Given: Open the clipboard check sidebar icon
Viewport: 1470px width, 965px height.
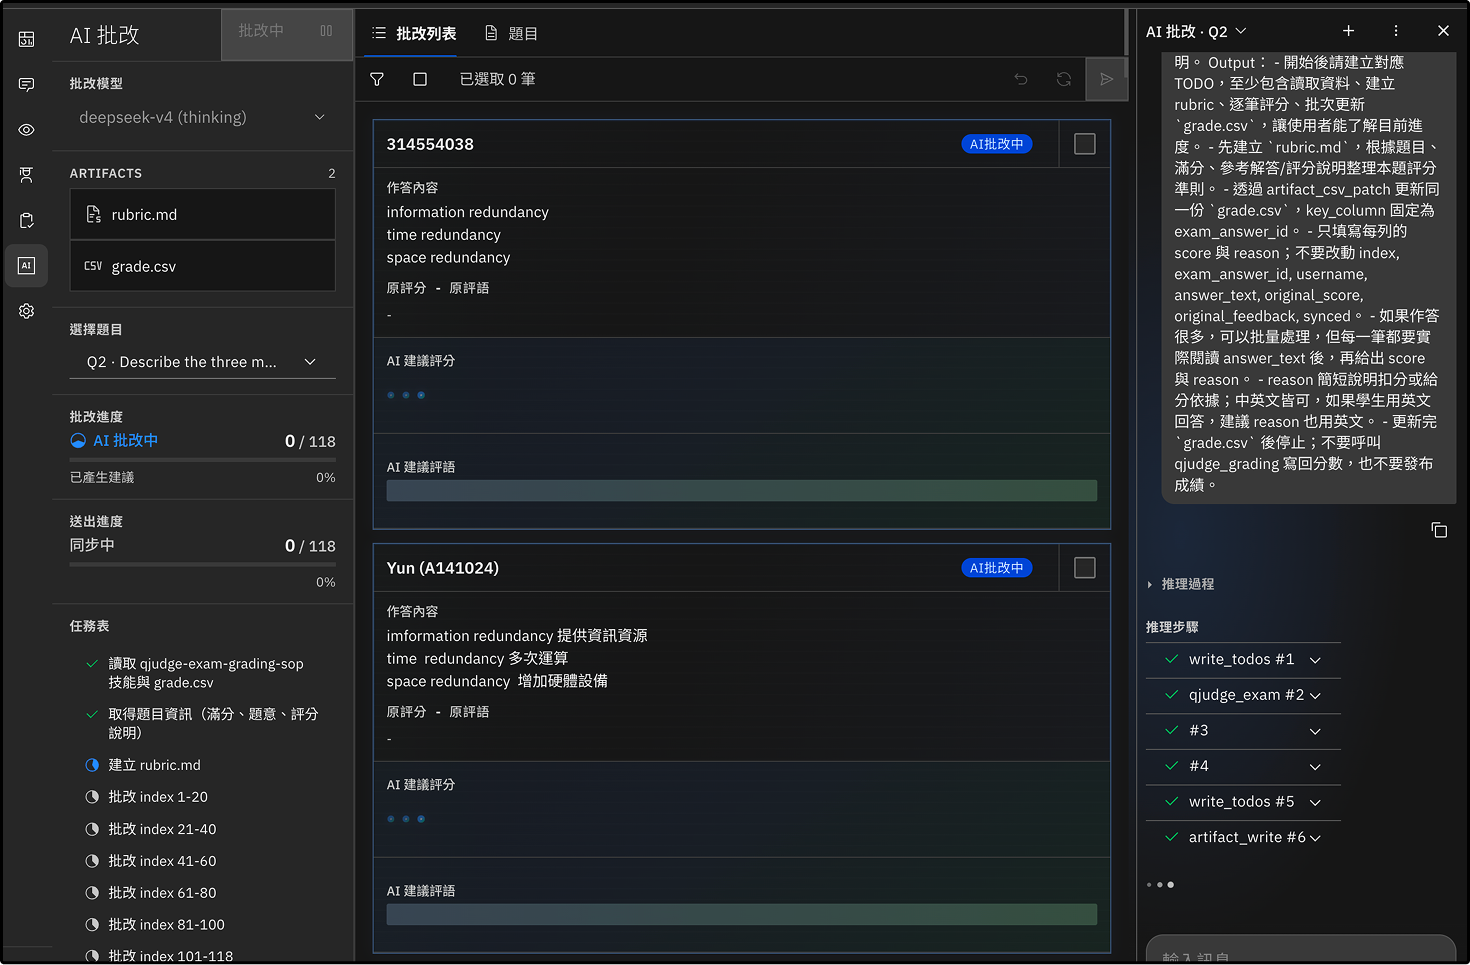Looking at the screenshot, I should coord(26,220).
